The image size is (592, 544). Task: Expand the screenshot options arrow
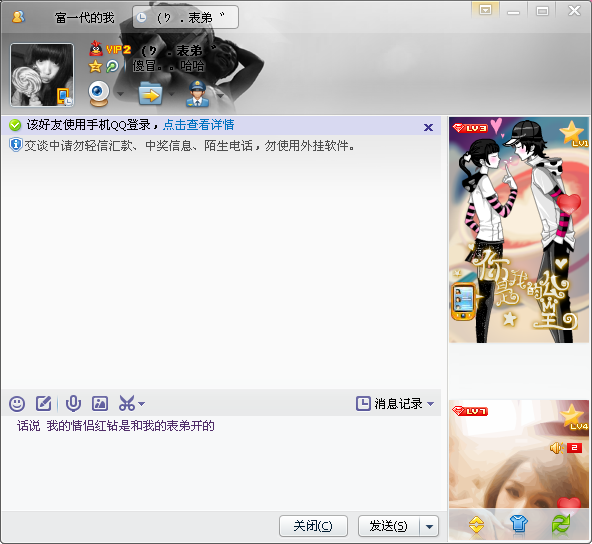[142, 404]
